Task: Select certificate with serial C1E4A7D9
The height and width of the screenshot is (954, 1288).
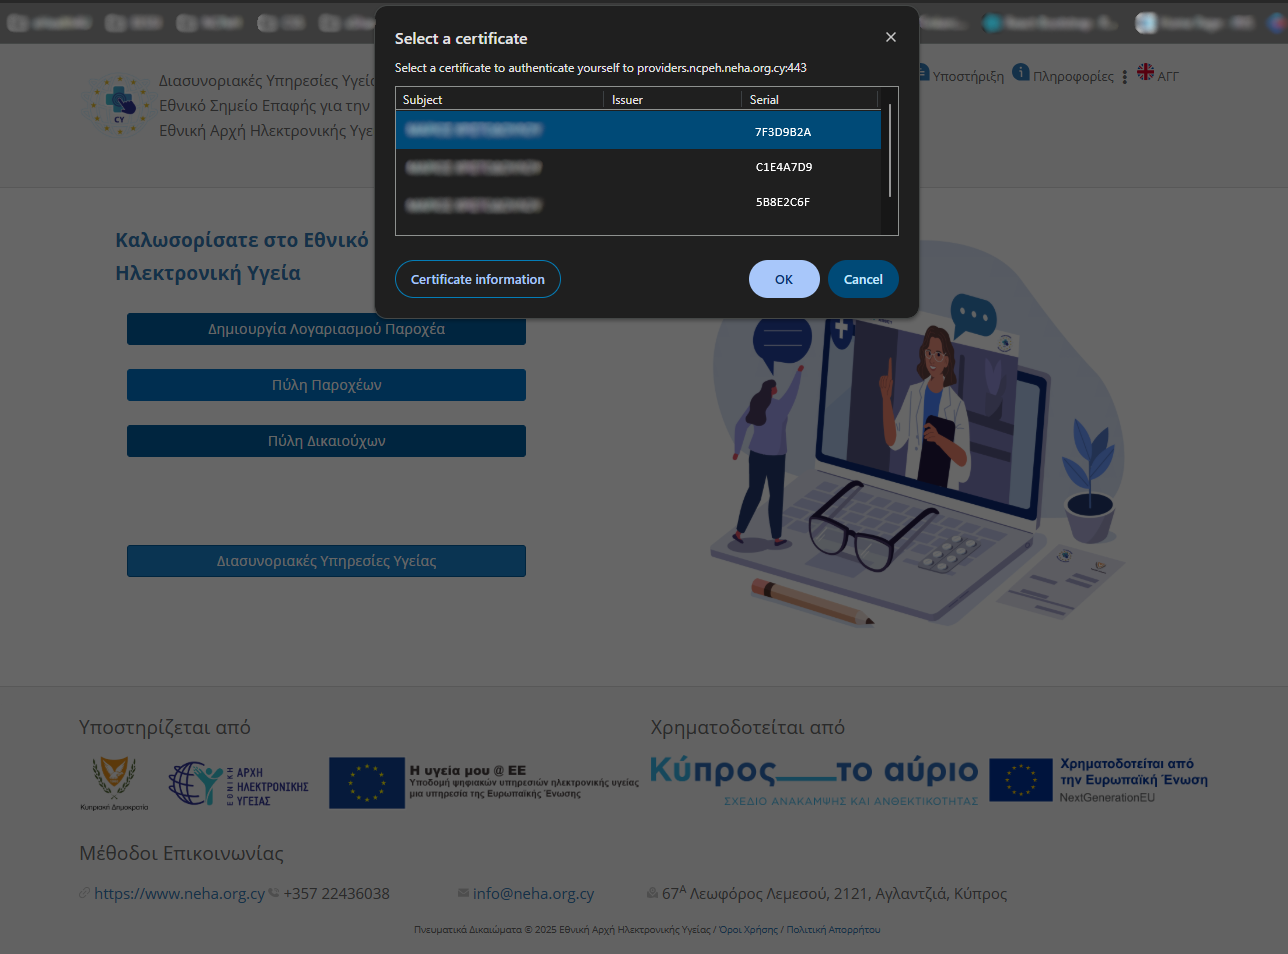Action: [638, 167]
